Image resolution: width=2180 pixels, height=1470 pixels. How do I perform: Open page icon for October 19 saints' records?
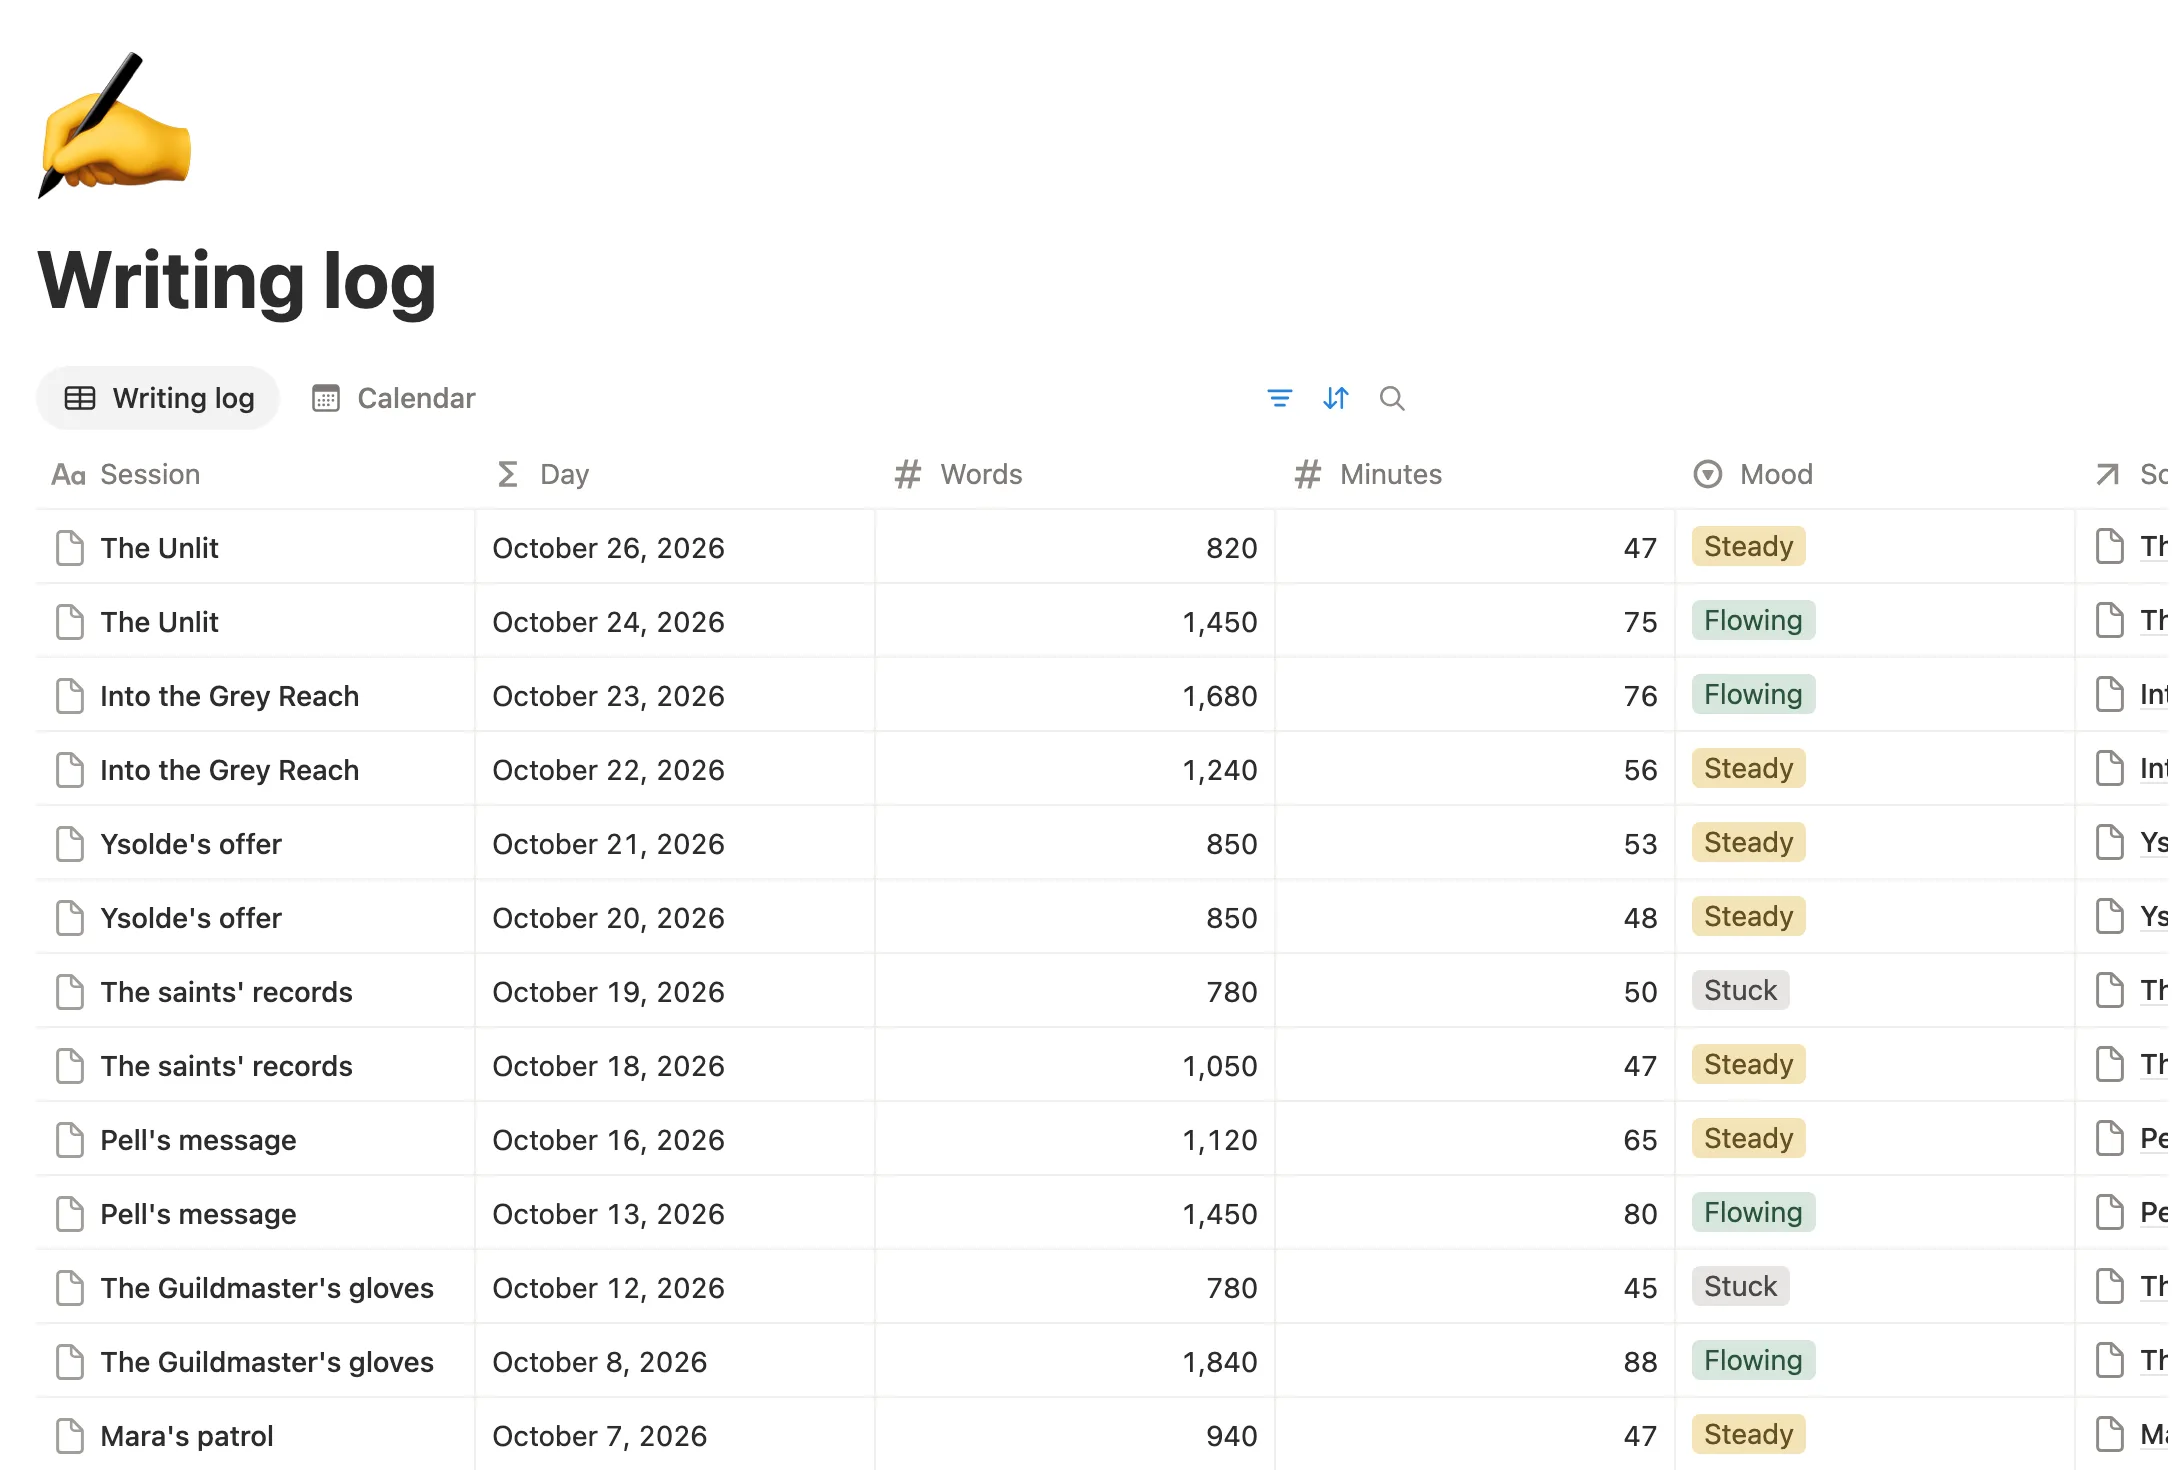pyautogui.click(x=70, y=992)
